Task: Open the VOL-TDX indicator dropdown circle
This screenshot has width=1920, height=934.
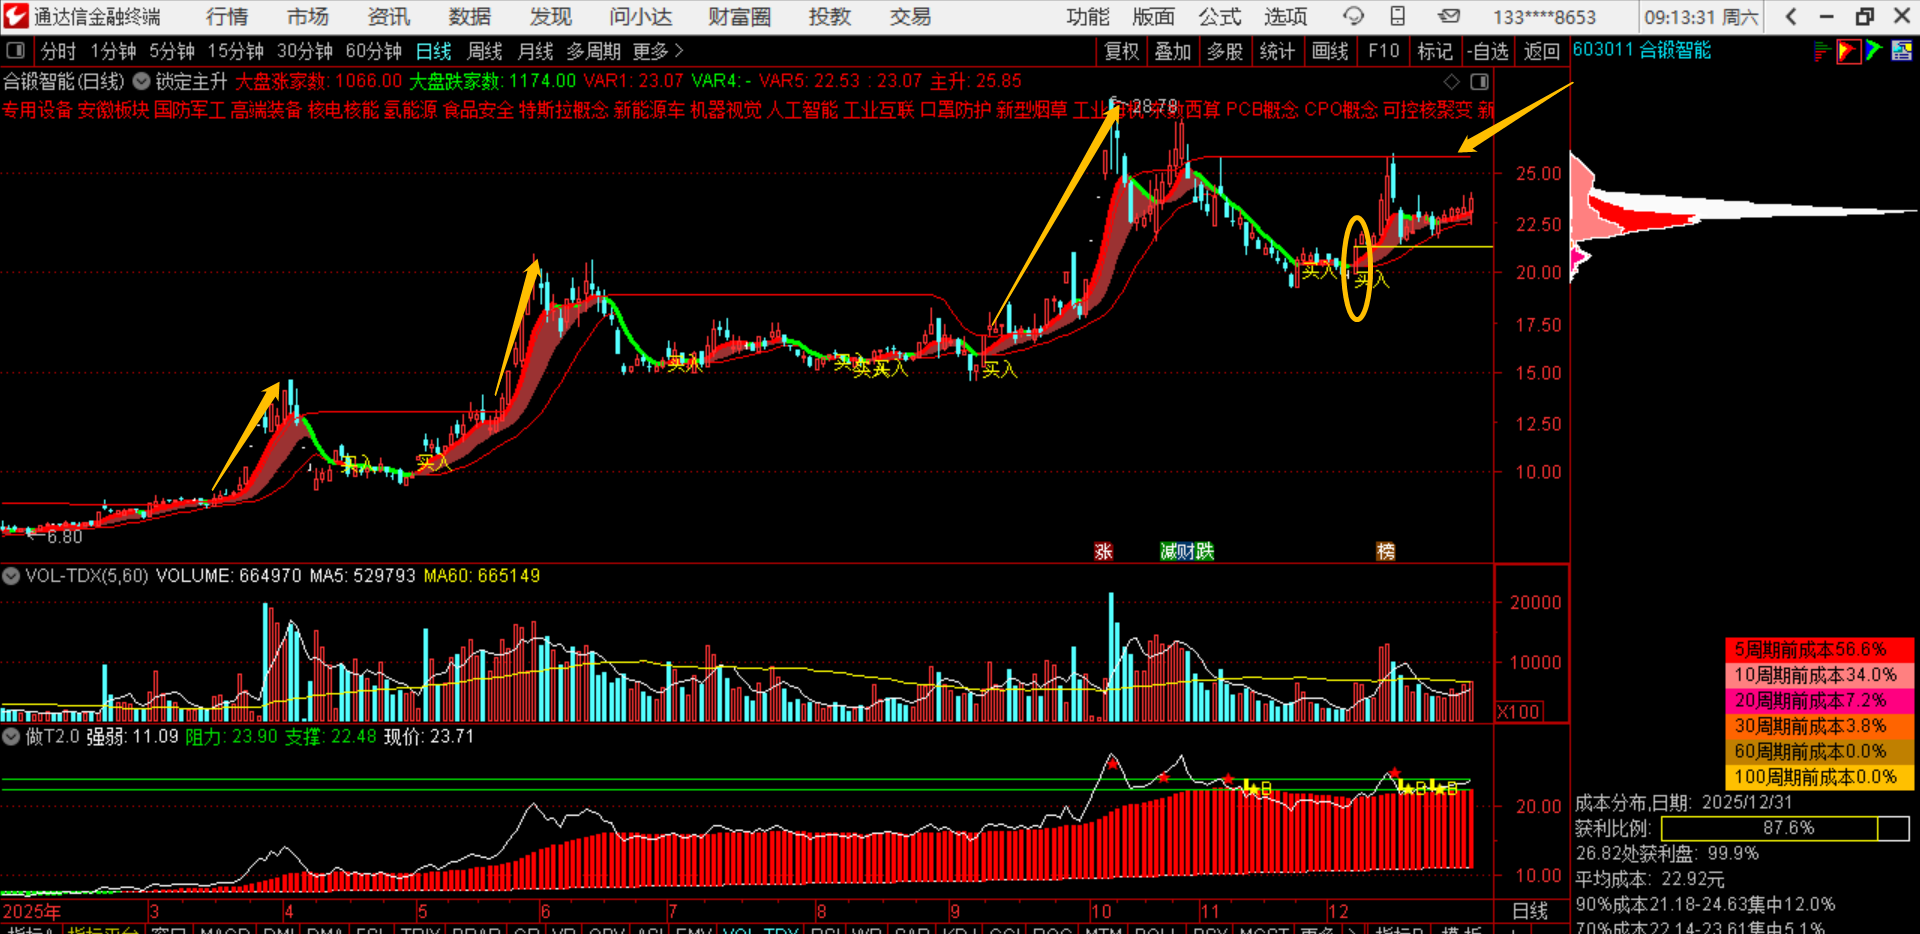Action: pos(11,576)
